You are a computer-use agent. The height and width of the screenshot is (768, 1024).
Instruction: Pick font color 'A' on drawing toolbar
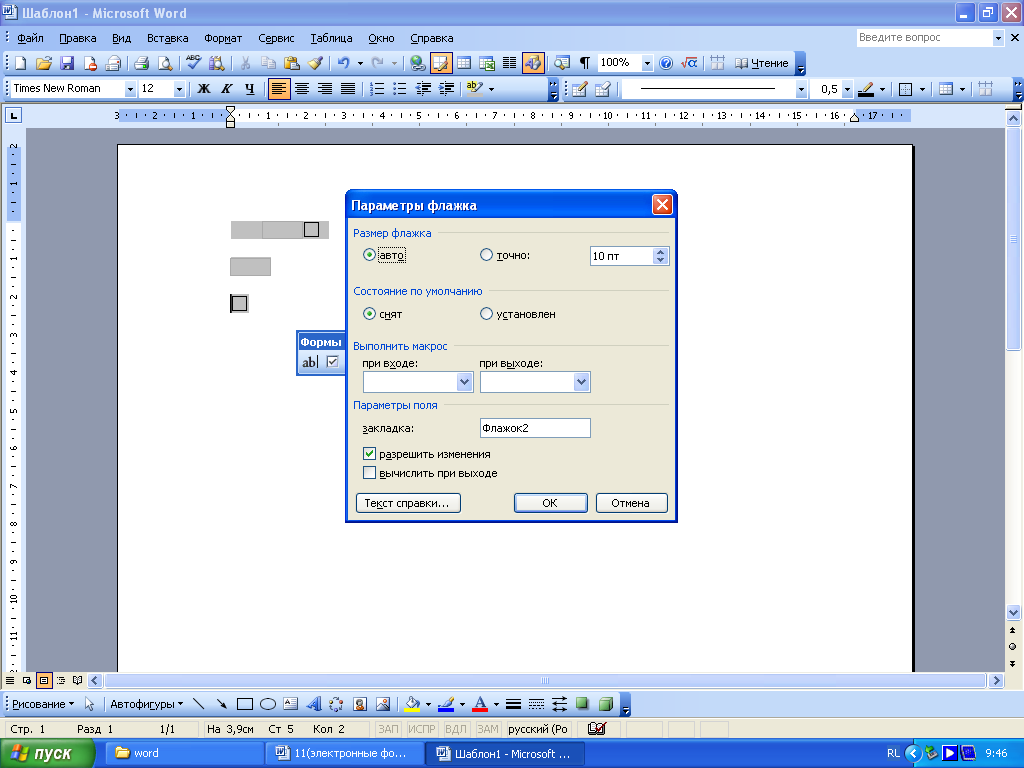tap(480, 704)
